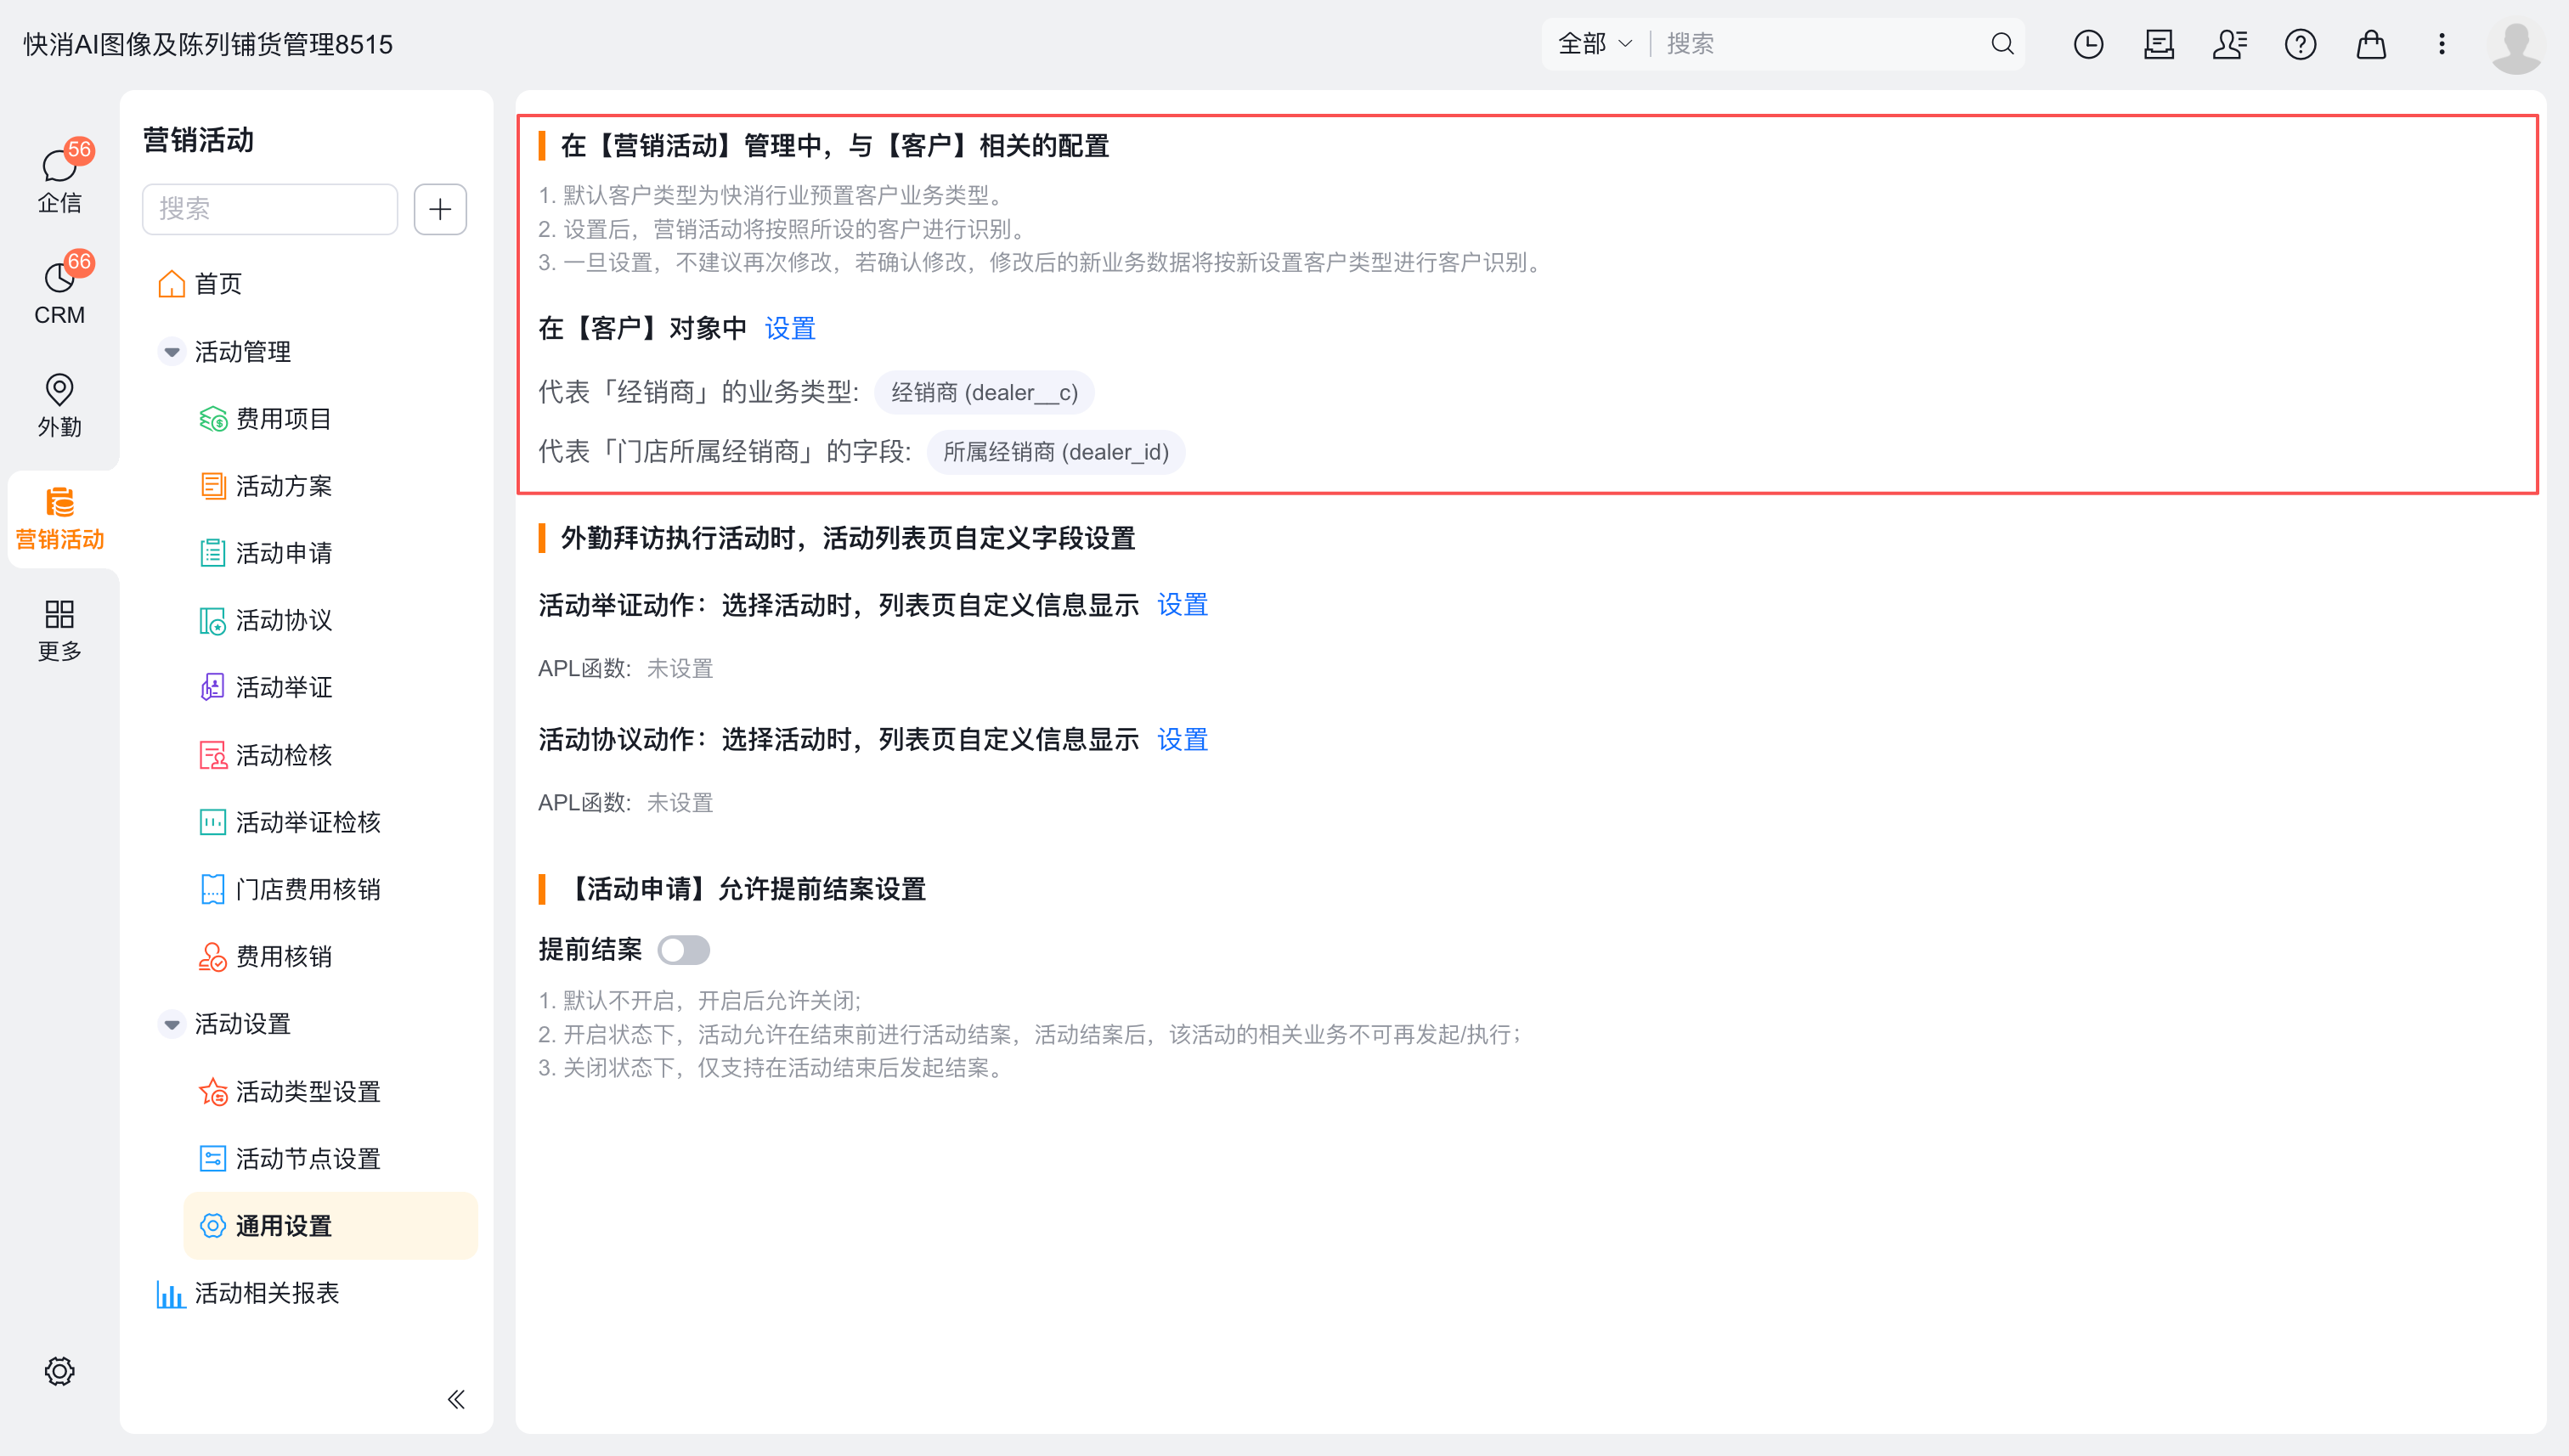2569x1456 pixels.
Task: Collapse sidebar with double chevron icon
Action: pos(456,1399)
